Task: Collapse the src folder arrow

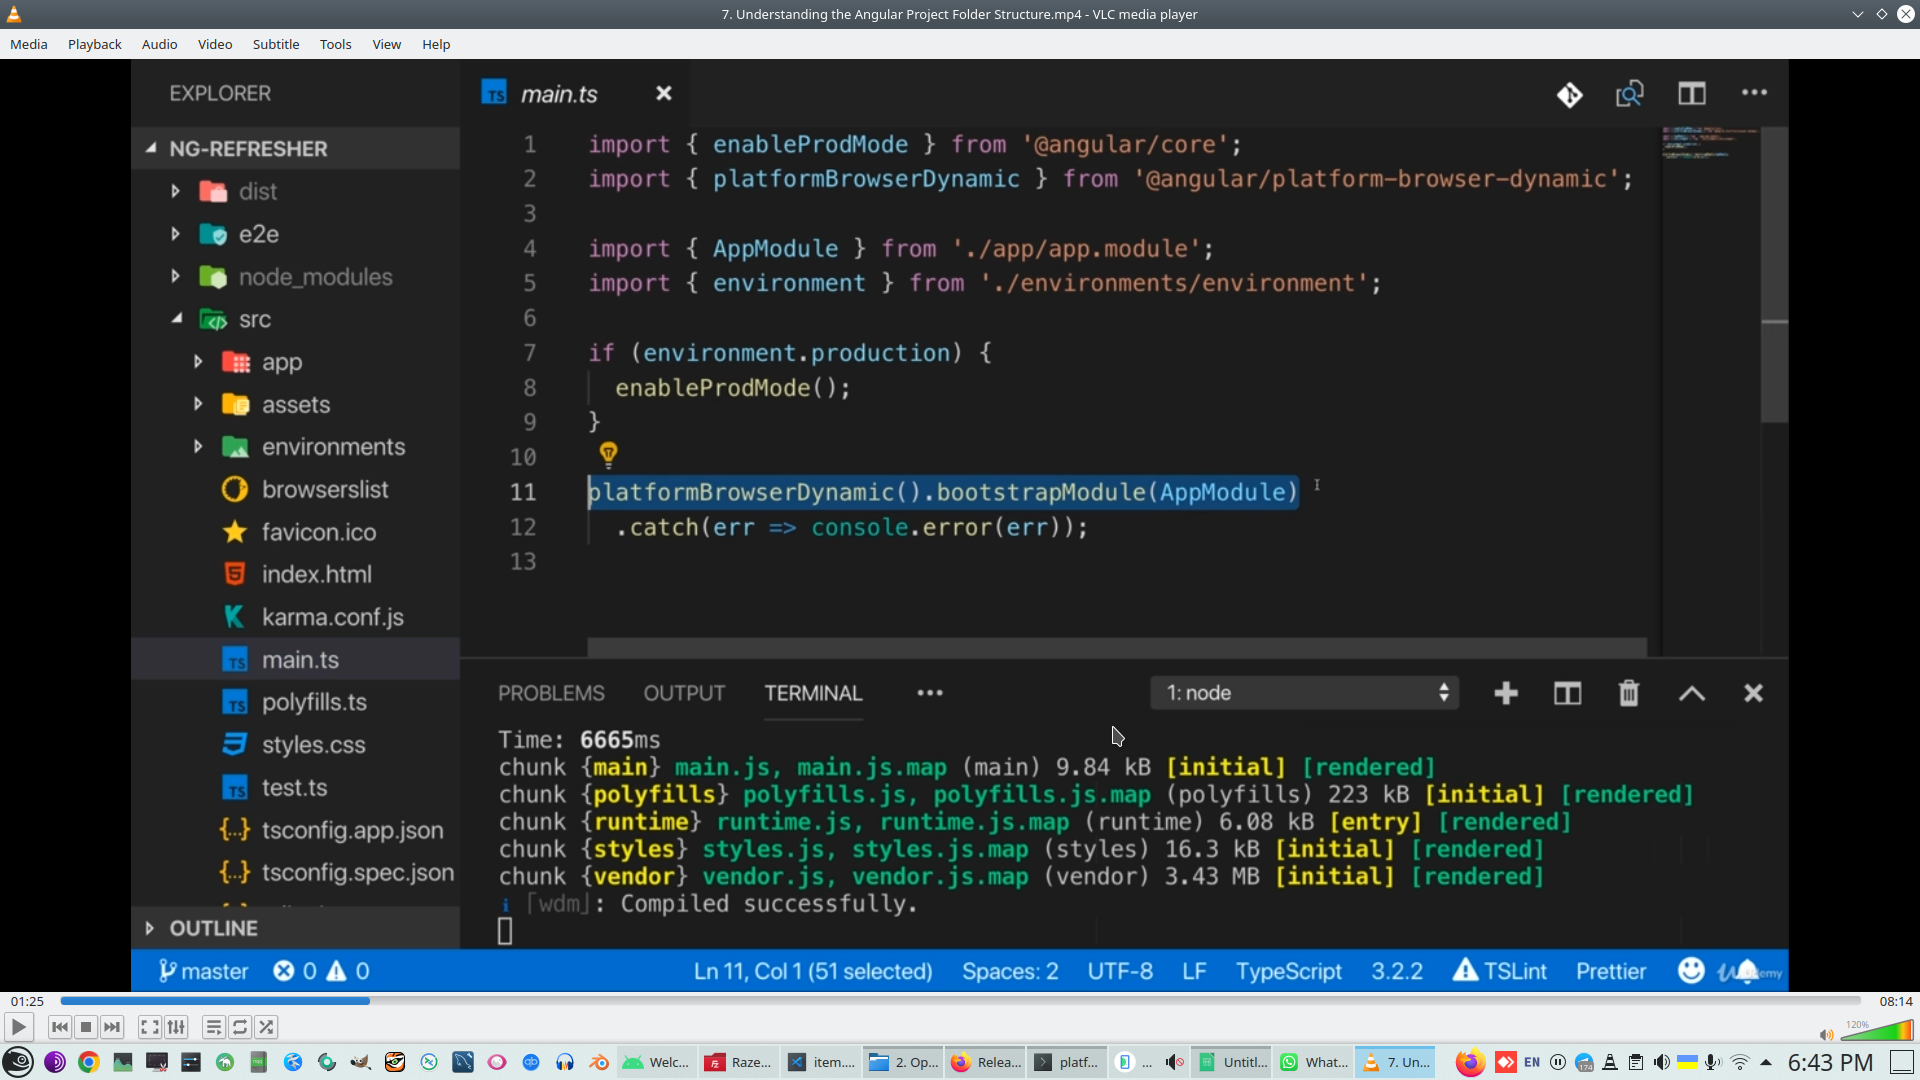Action: pyautogui.click(x=176, y=318)
